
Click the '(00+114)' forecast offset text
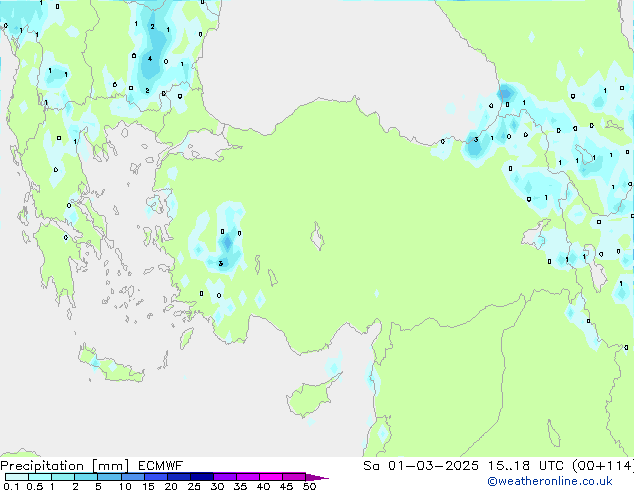(x=603, y=466)
